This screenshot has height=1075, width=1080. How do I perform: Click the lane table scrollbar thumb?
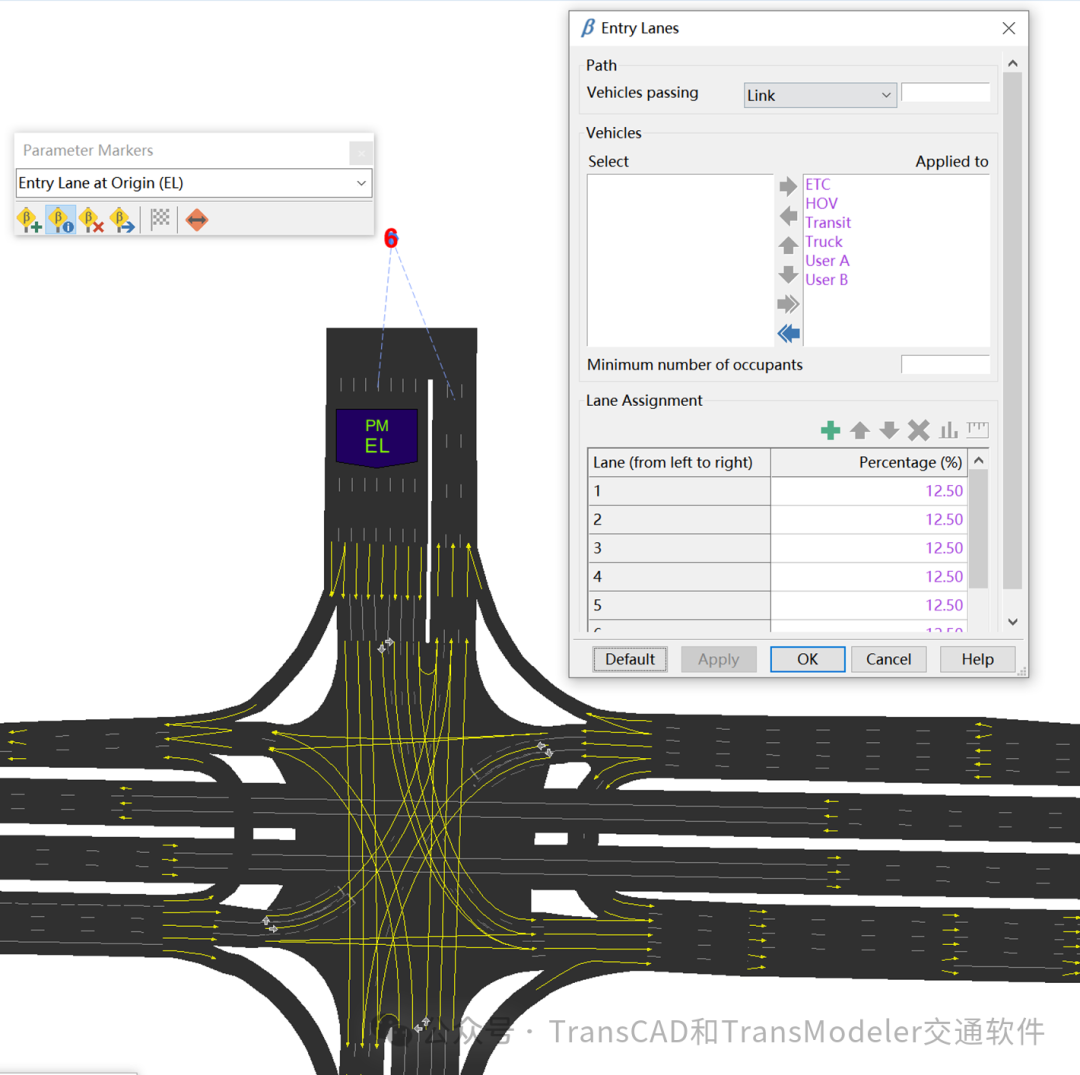click(978, 528)
